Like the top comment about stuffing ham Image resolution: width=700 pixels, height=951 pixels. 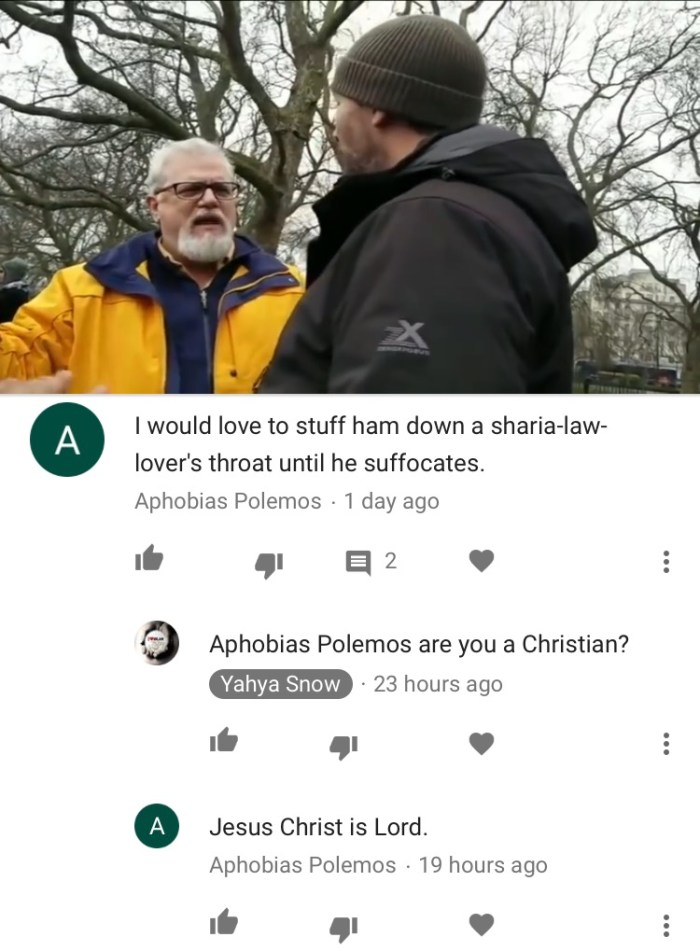click(149, 559)
